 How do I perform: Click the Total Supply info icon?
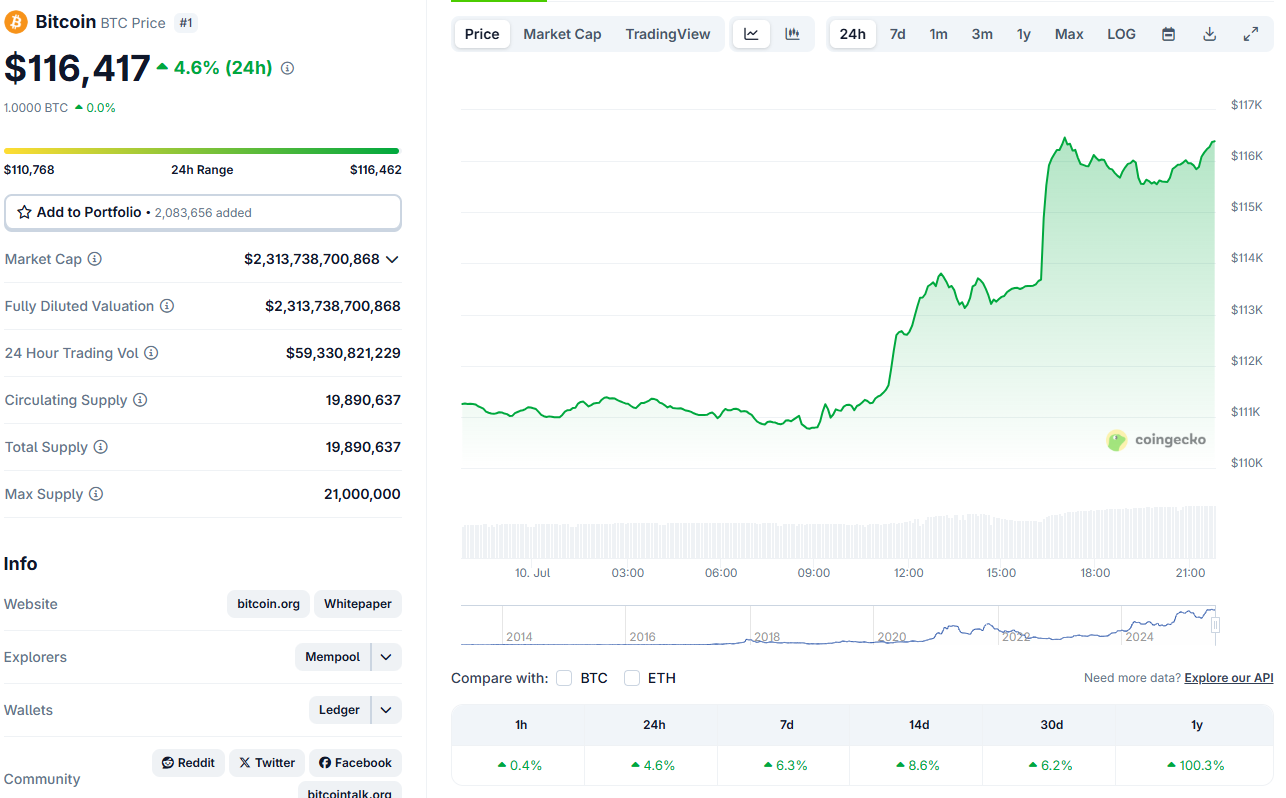point(101,447)
